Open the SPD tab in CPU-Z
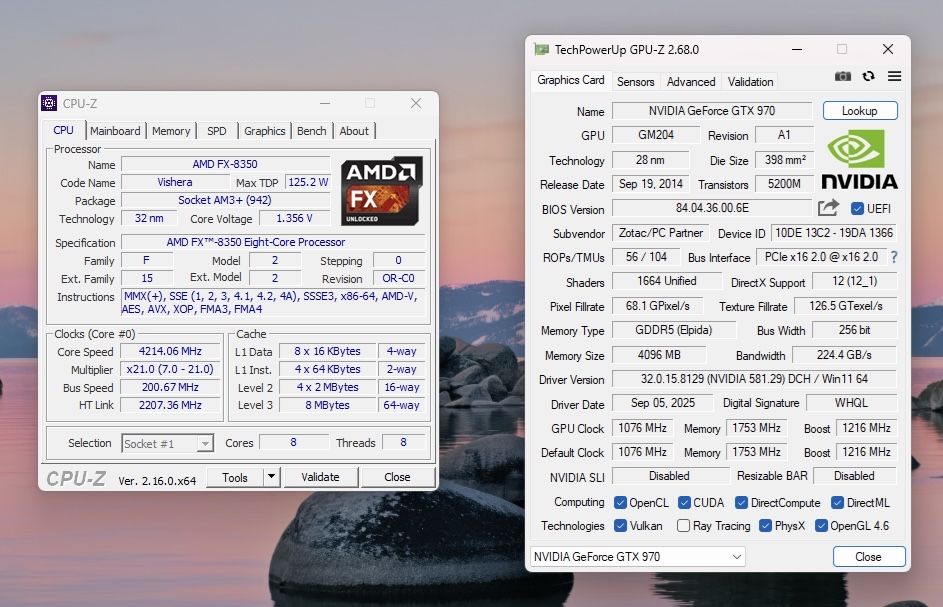 pyautogui.click(x=217, y=131)
